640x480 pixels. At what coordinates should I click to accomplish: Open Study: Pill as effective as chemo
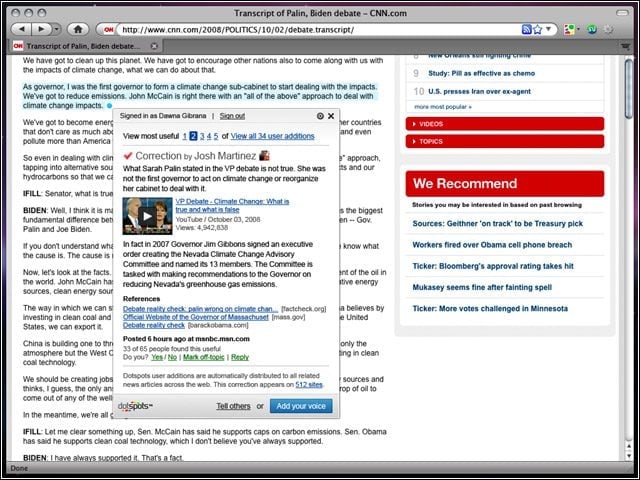coord(481,73)
